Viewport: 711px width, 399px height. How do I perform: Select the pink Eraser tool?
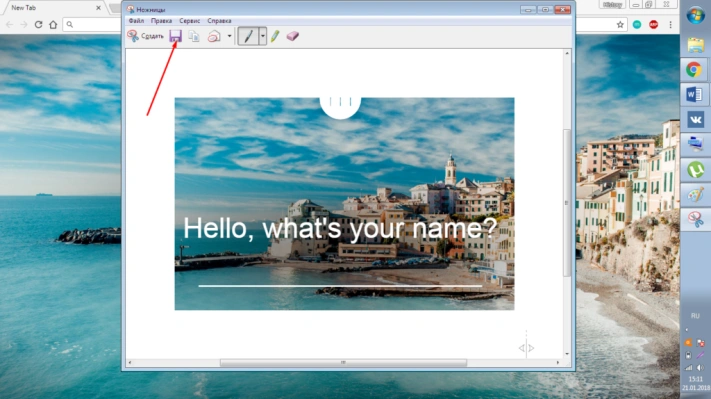coord(293,36)
